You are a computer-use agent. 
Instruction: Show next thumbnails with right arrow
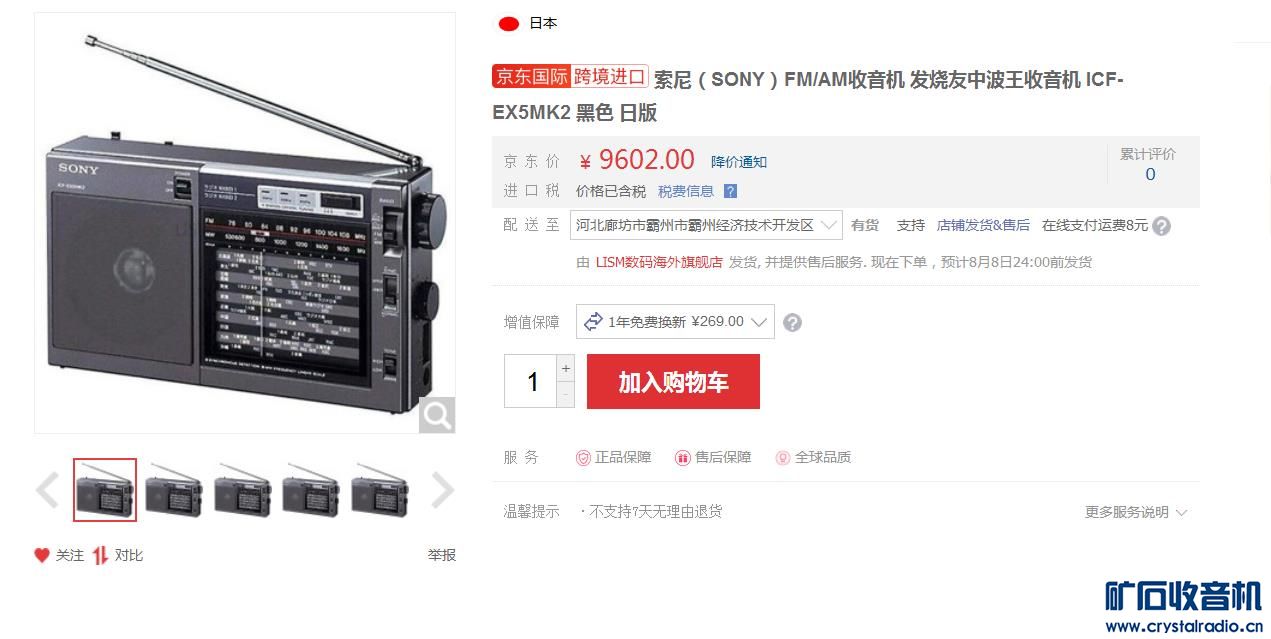[x=443, y=490]
